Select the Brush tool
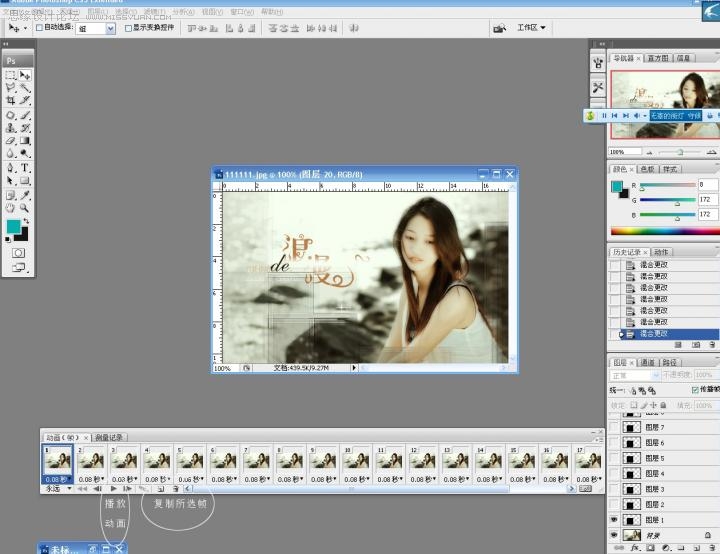 point(25,115)
